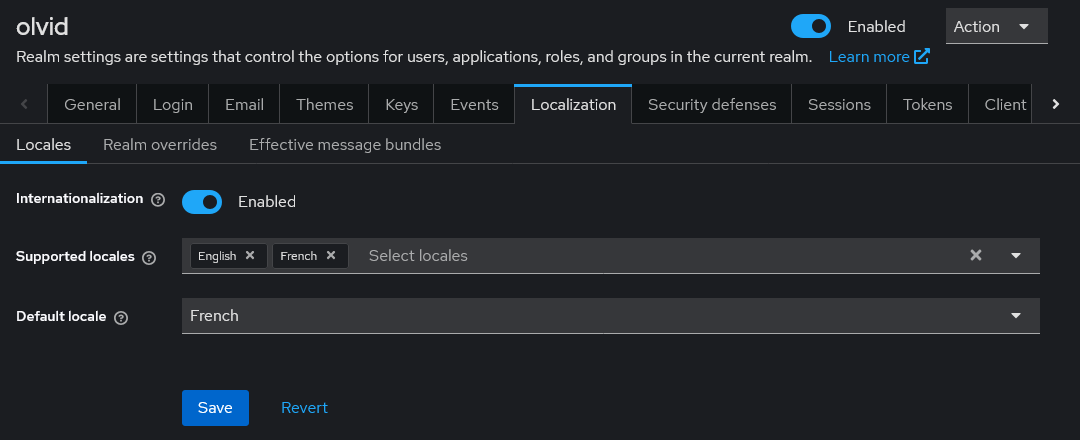Image resolution: width=1080 pixels, height=440 pixels.
Task: Expand the Supported locales dropdown arrow
Action: tap(1016, 256)
